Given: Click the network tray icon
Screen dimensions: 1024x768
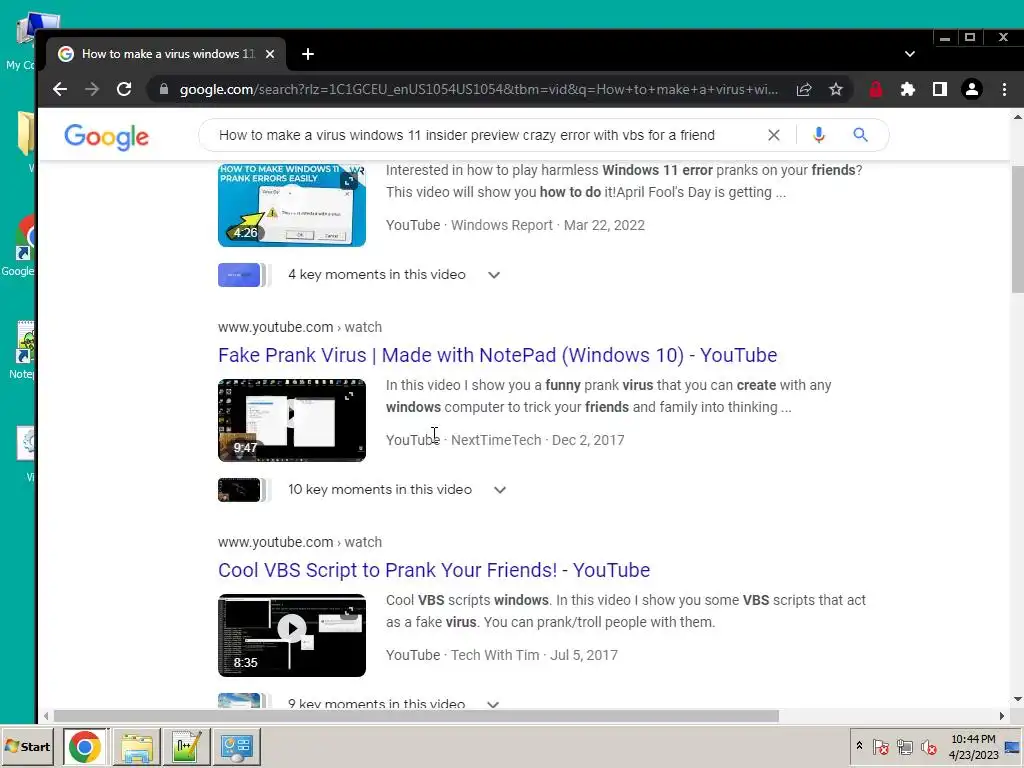Looking at the screenshot, I should [x=904, y=746].
